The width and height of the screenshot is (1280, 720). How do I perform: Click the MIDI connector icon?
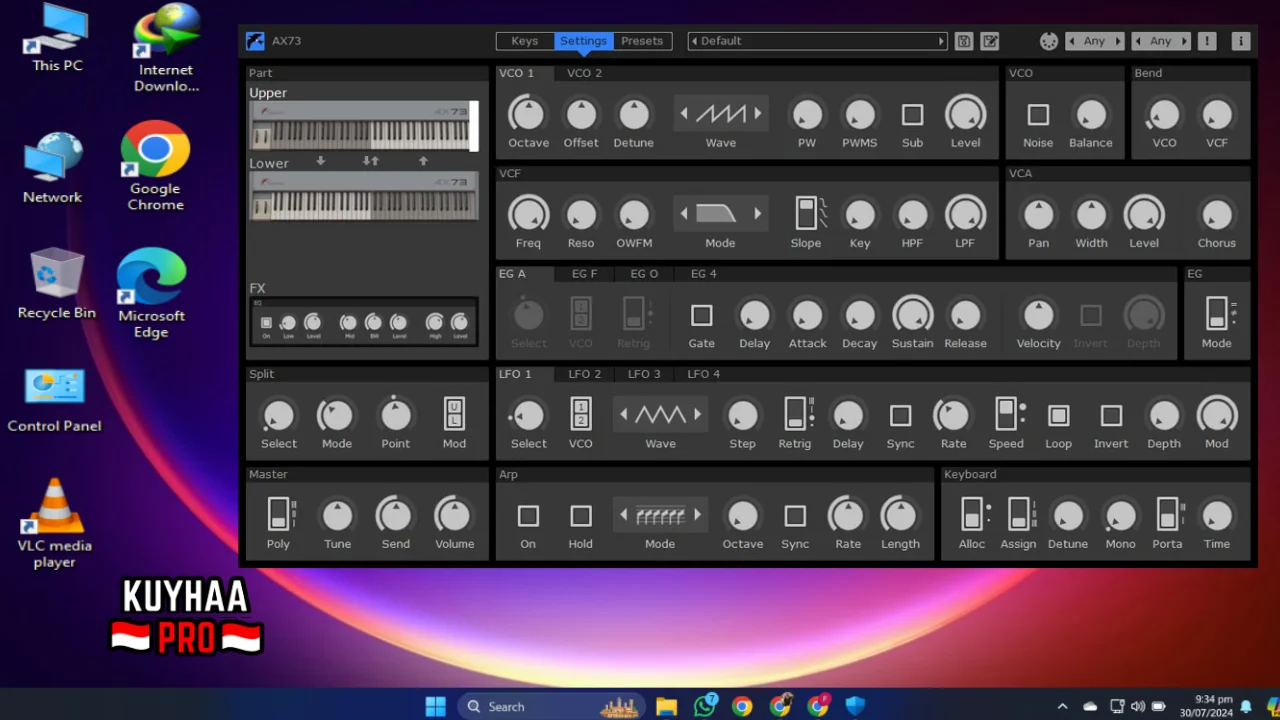(x=1048, y=41)
